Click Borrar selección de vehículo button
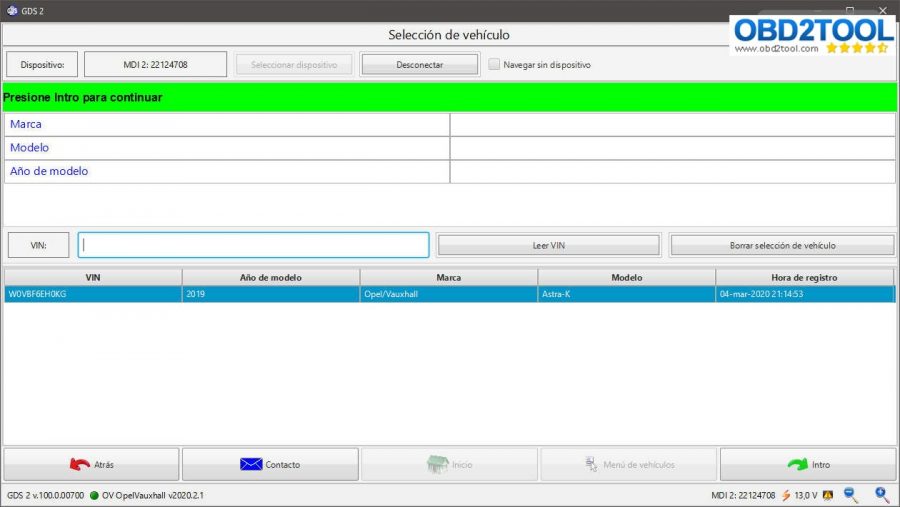This screenshot has height=507, width=900. click(x=782, y=245)
